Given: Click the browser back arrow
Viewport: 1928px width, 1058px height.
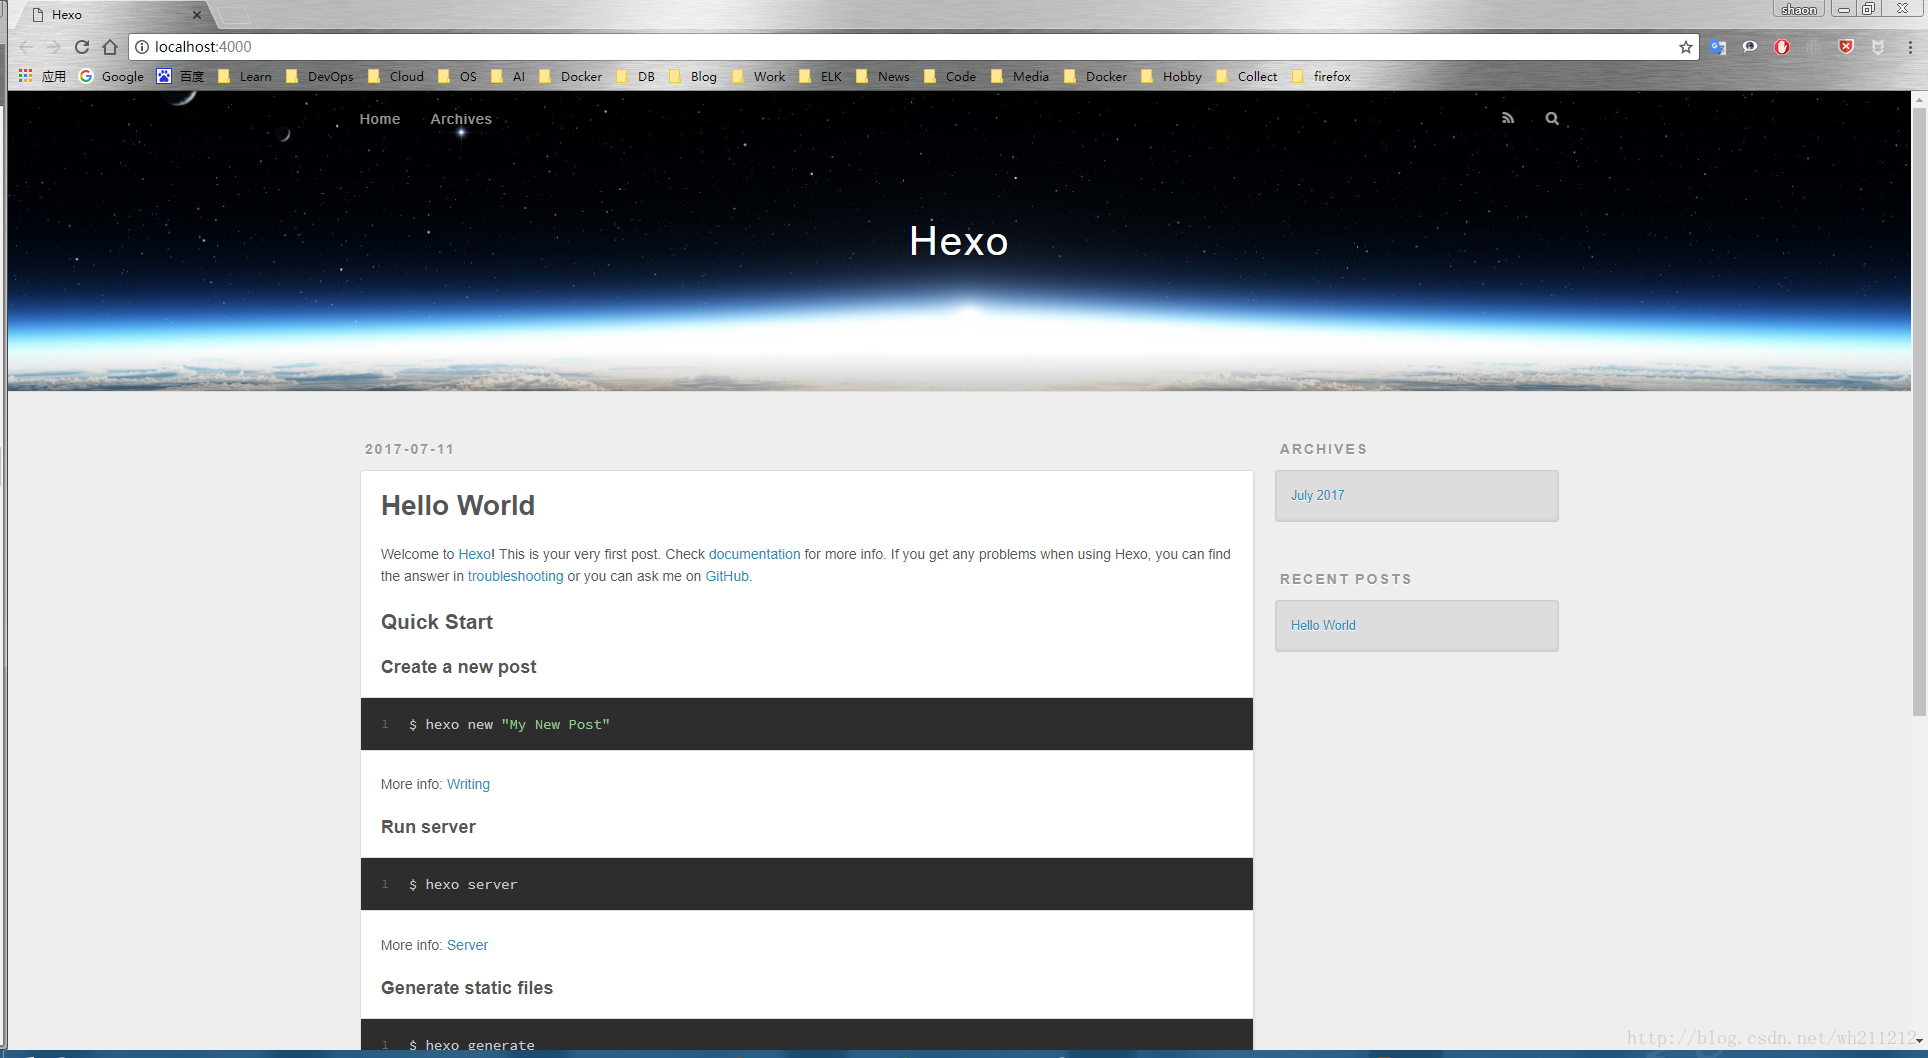Looking at the screenshot, I should (x=26, y=47).
